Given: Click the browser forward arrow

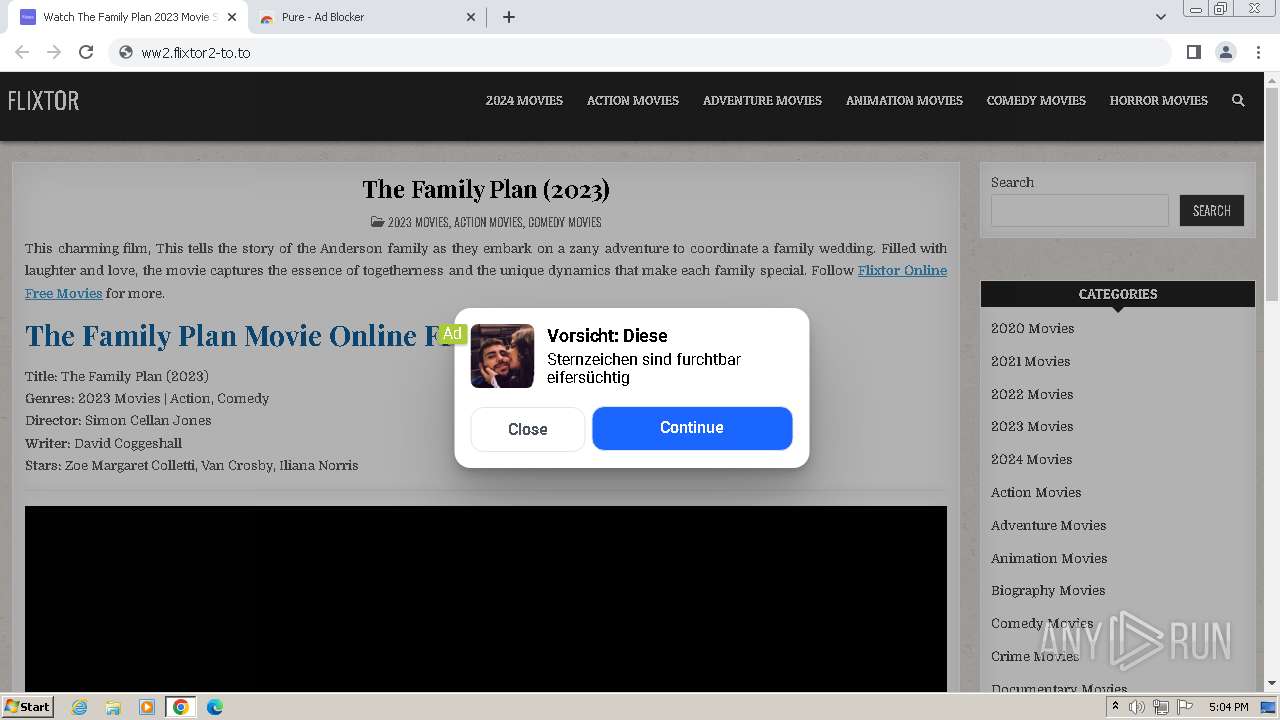Looking at the screenshot, I should pyautogui.click(x=54, y=52).
